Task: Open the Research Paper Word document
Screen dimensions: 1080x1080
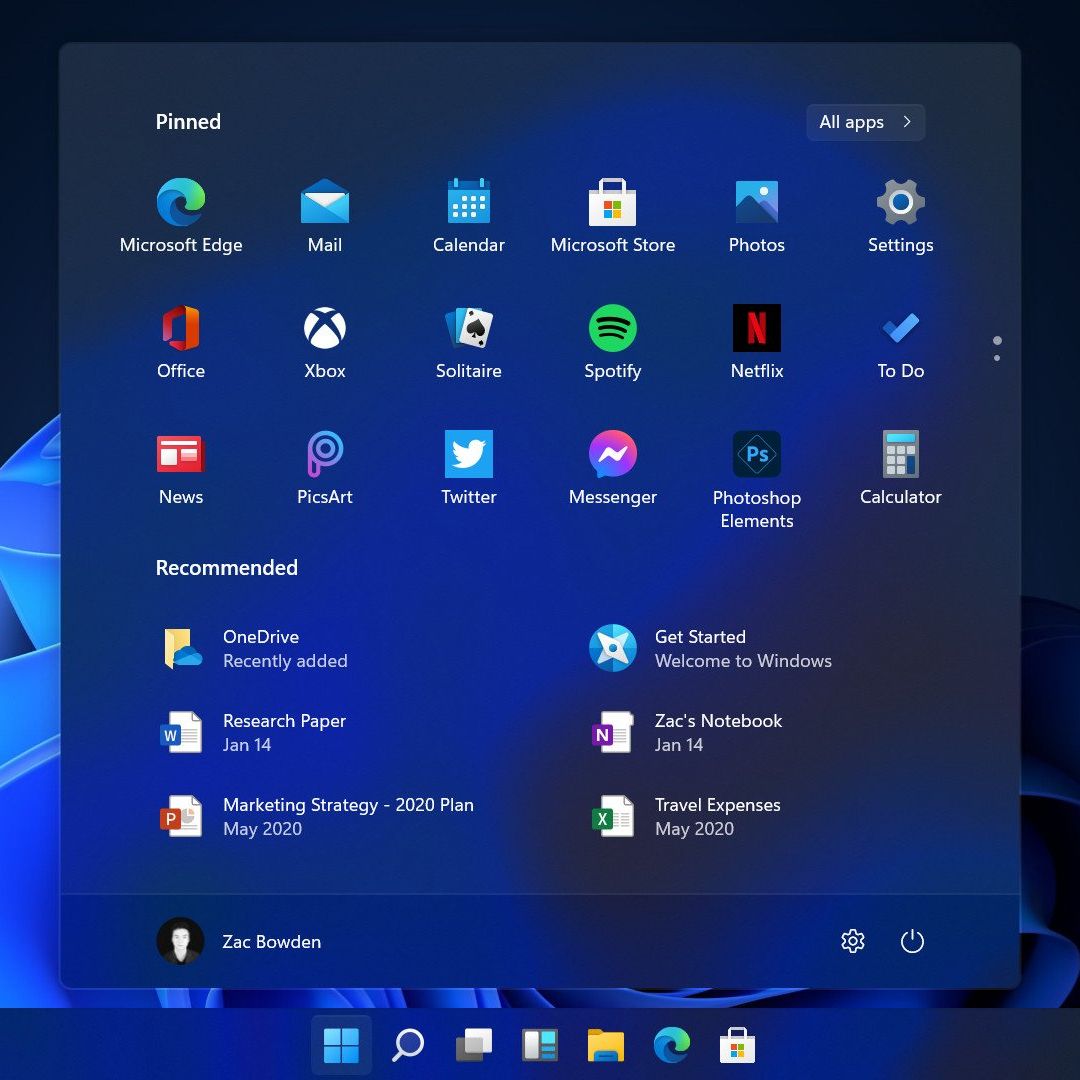Action: [284, 732]
